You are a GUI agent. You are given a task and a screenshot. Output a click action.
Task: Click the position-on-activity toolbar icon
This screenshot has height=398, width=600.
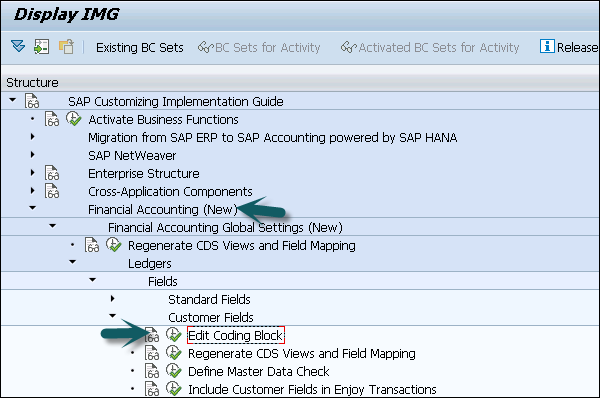42,47
